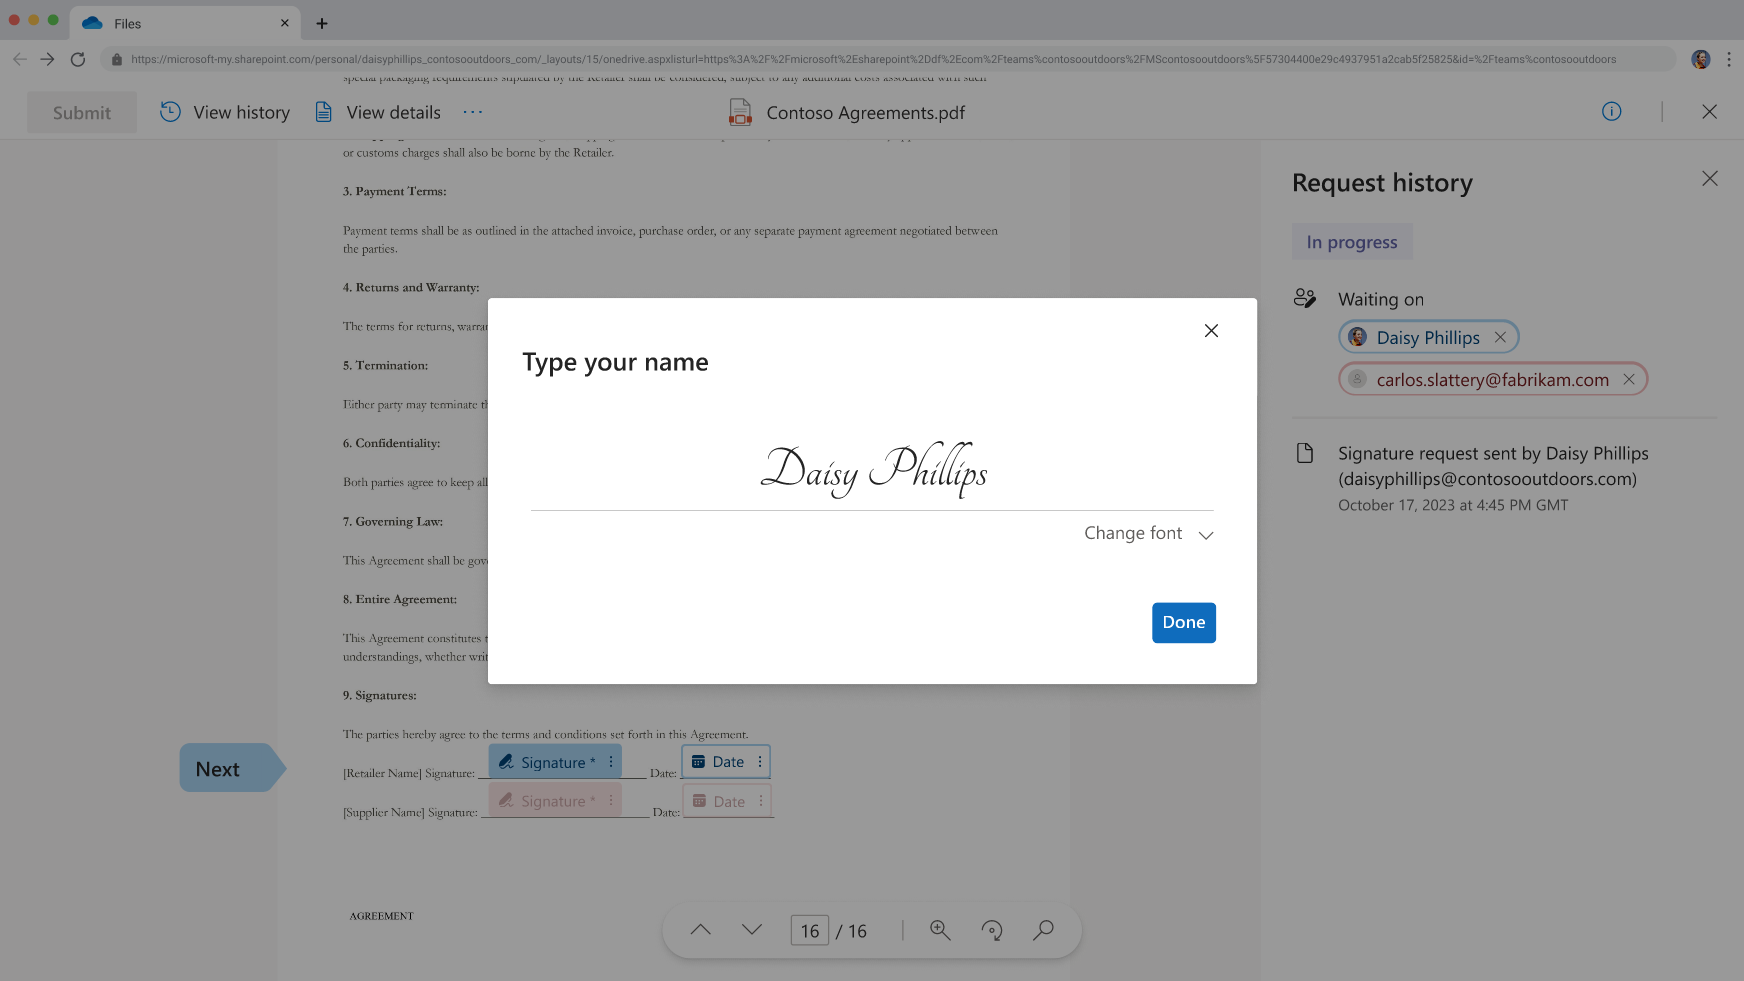Click the View details document icon
Image resolution: width=1744 pixels, height=981 pixels.
(x=323, y=112)
